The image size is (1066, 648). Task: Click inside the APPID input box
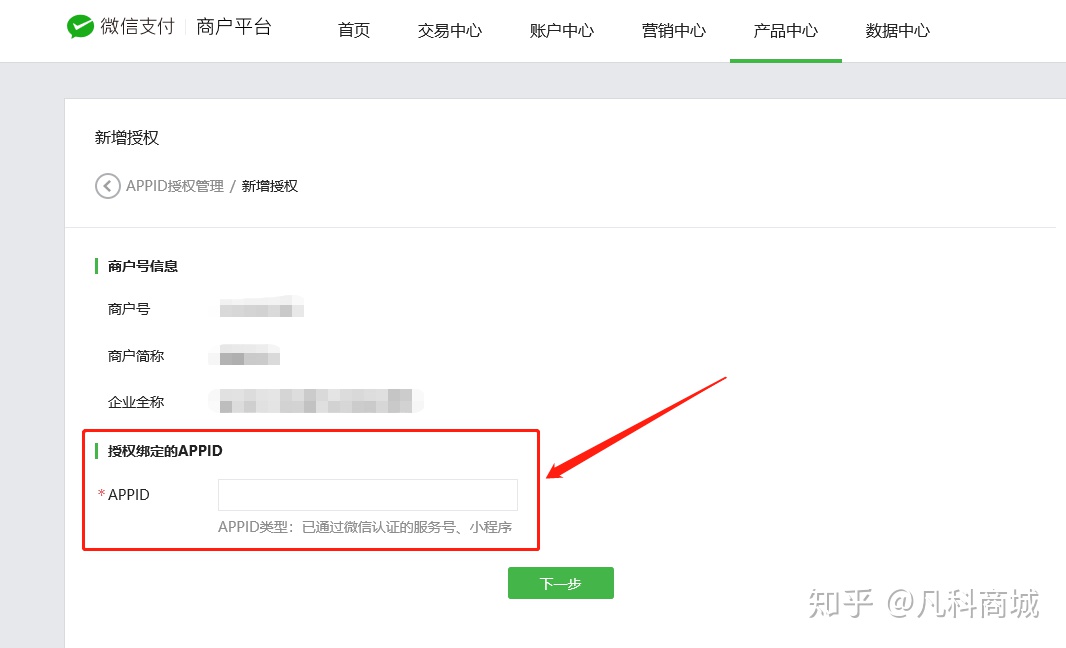point(367,494)
